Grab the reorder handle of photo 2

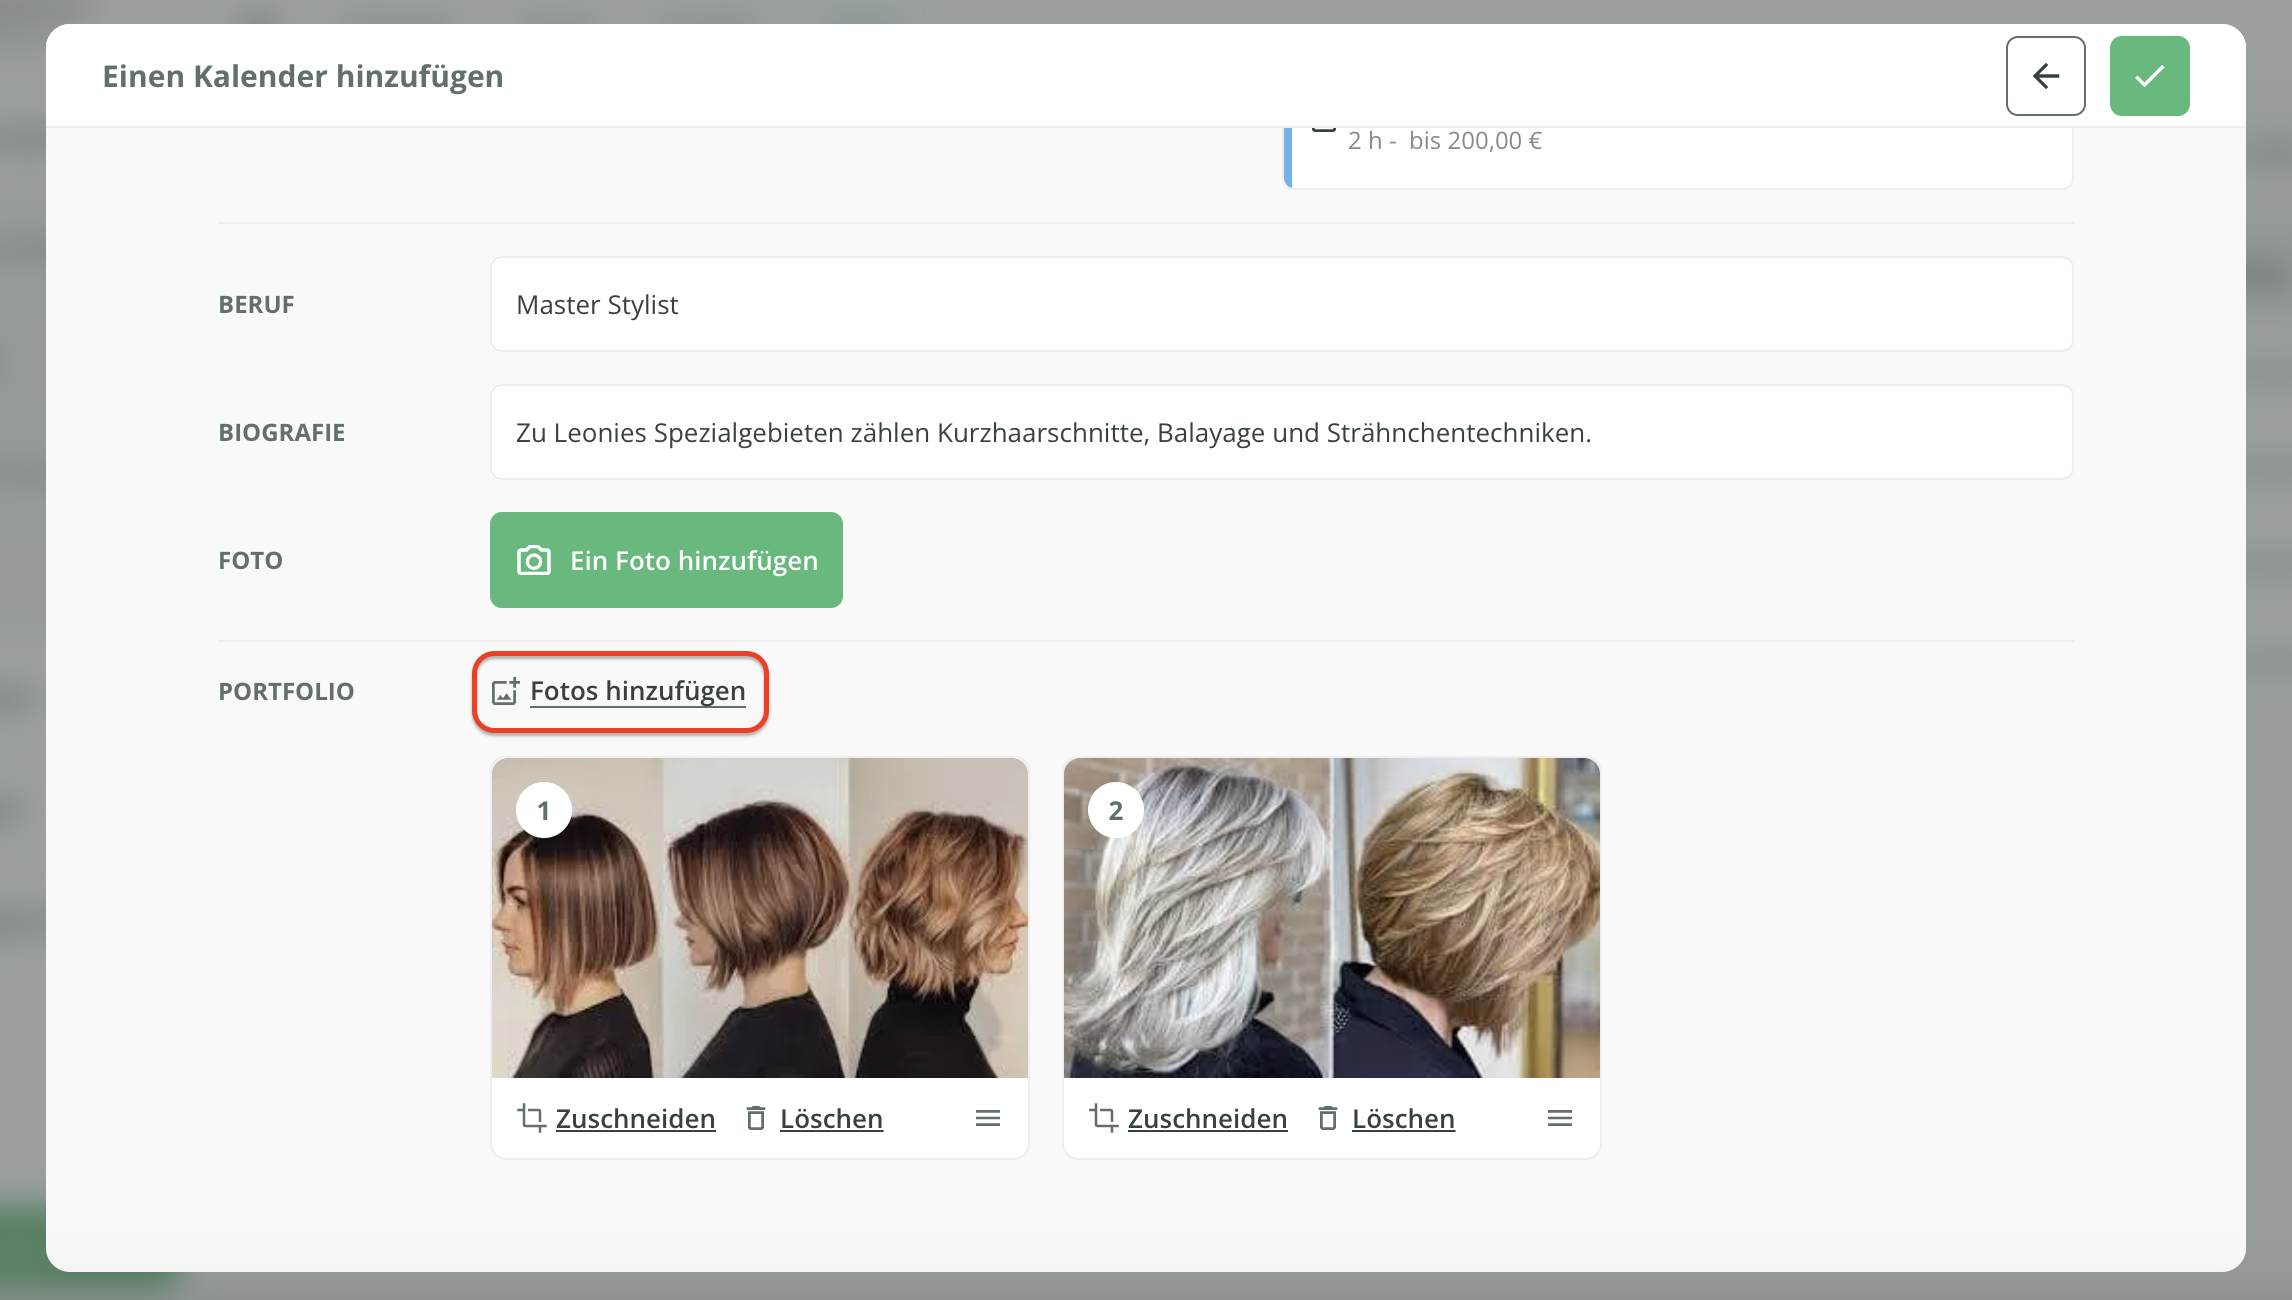(1559, 1118)
